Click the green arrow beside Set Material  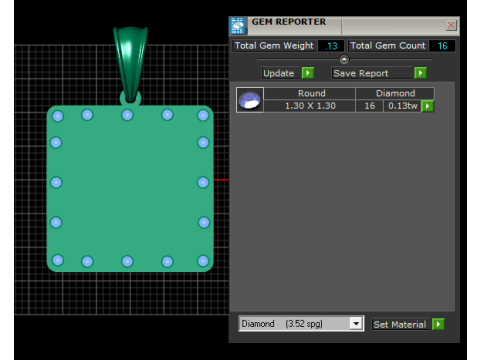pyautogui.click(x=438, y=324)
